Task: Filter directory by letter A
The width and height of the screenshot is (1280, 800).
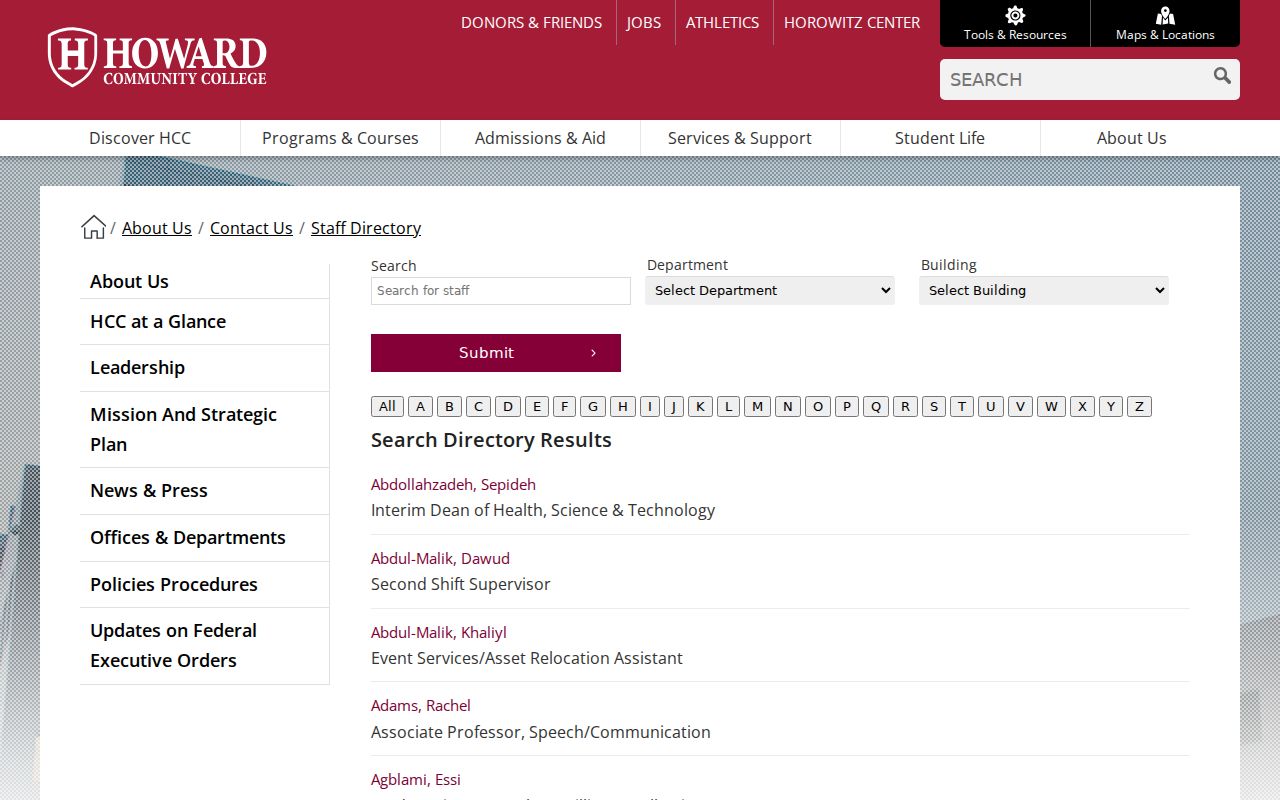Action: (x=420, y=406)
